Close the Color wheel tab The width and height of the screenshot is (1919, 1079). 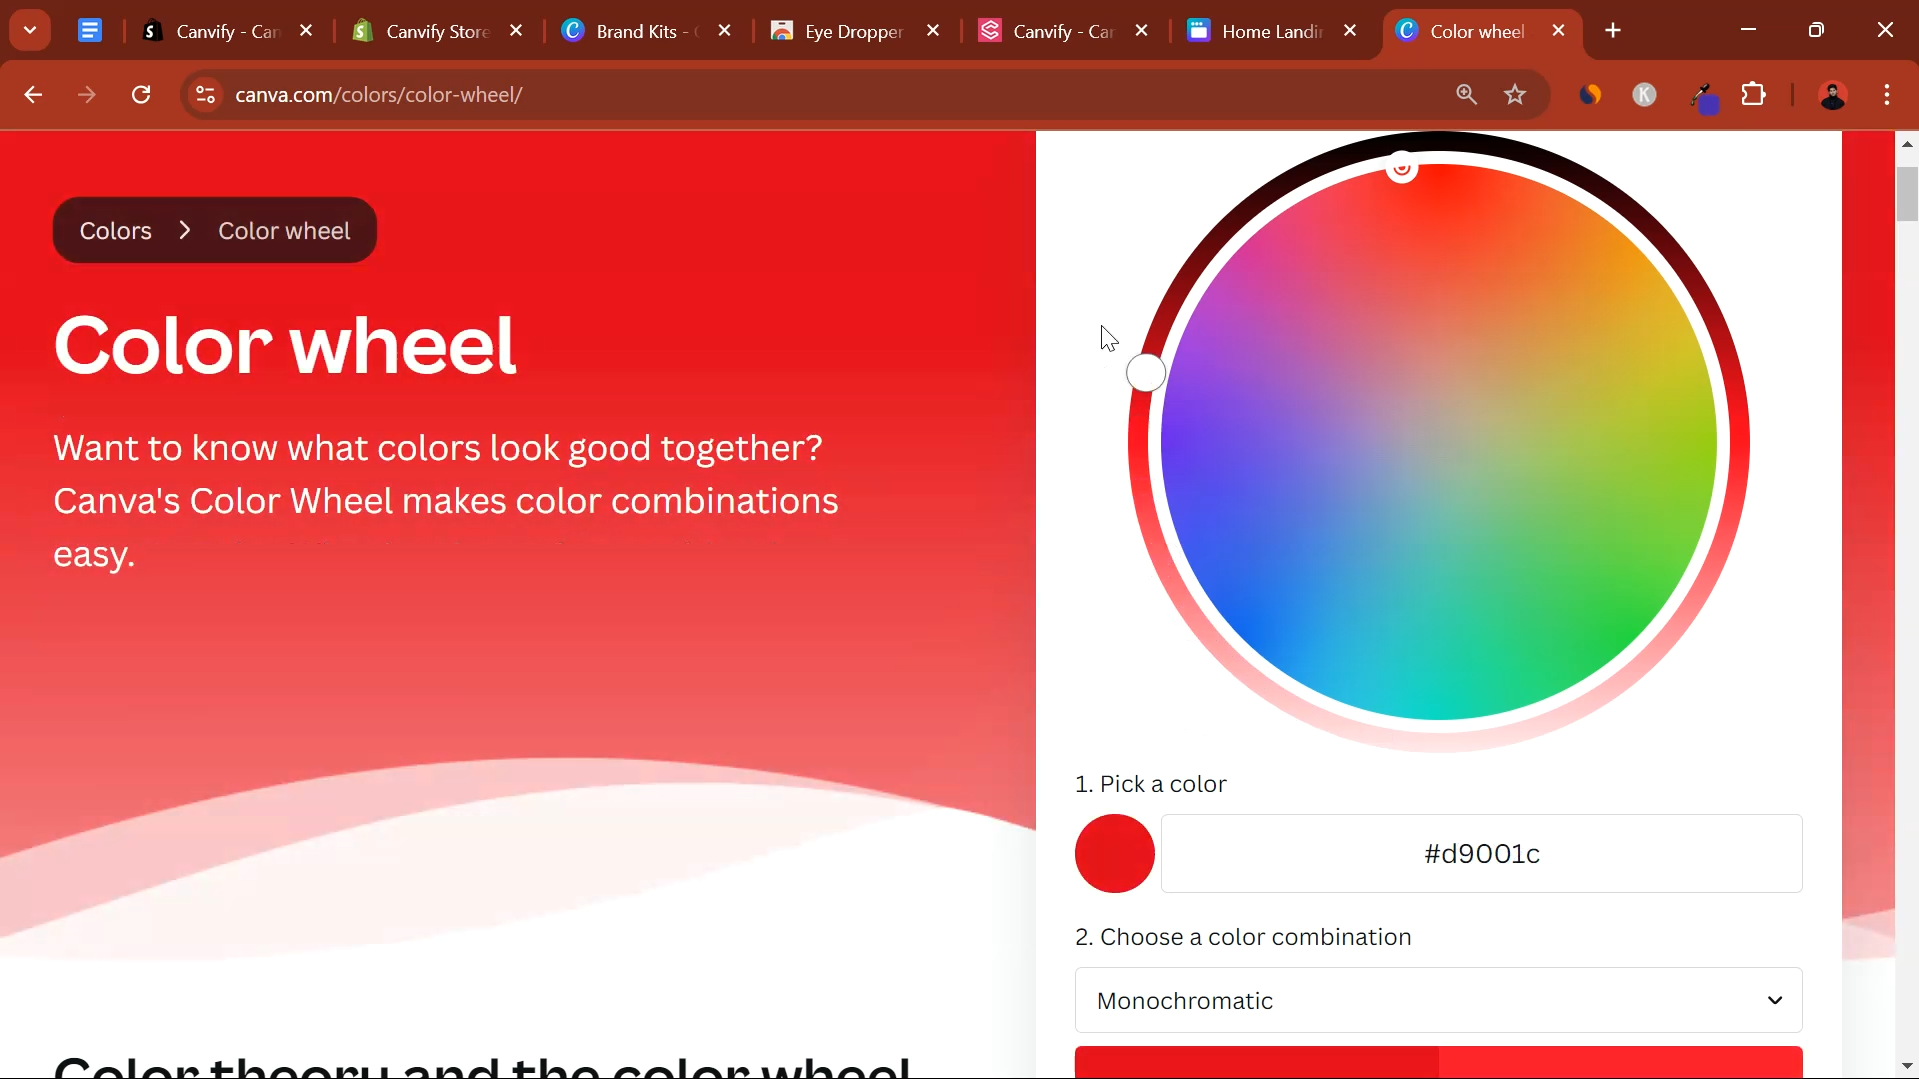1558,31
